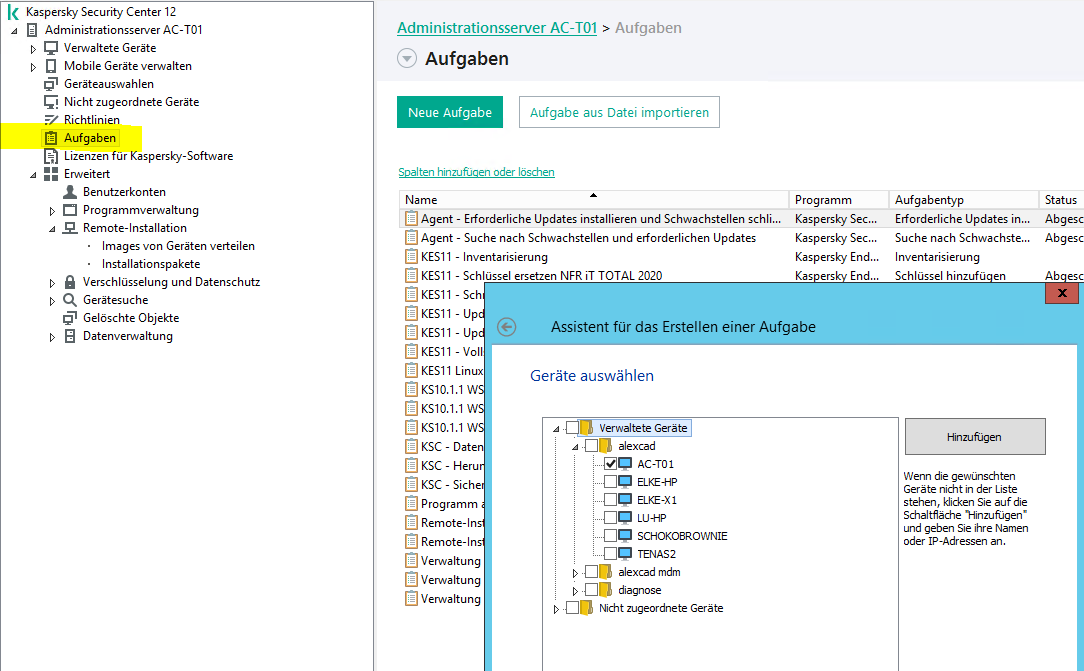This screenshot has height=671, width=1084.
Task: Click the Gelöschte Objekte icon
Action: click(x=70, y=318)
